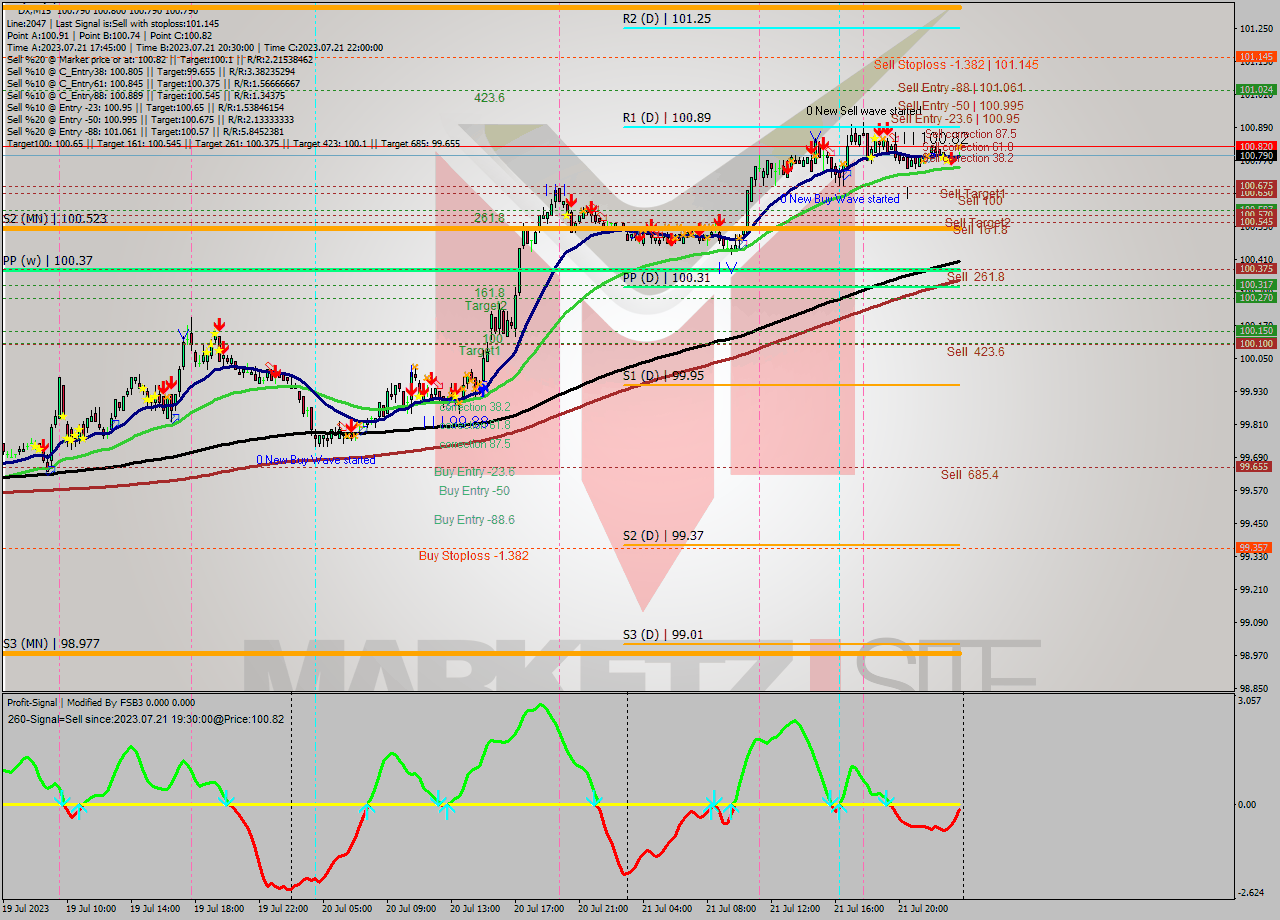Click the Buy Stoploss -1.382 label

473,556
